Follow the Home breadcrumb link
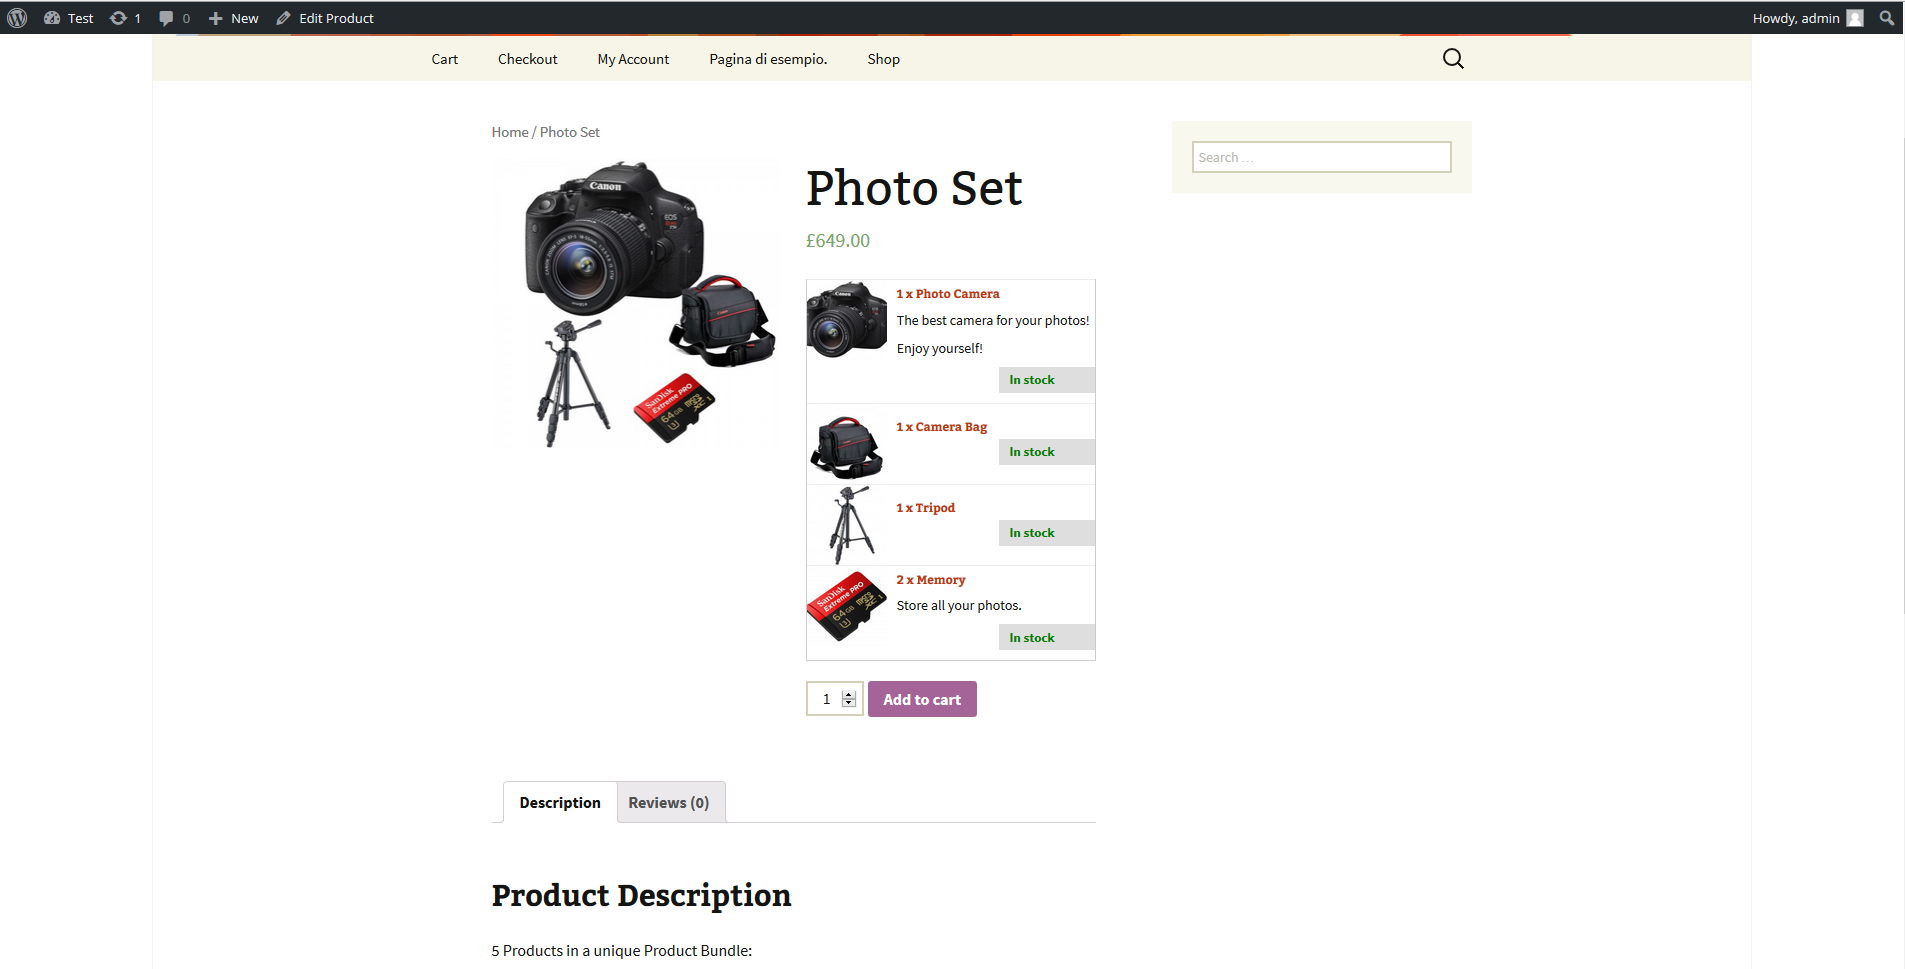The image size is (1905, 969). (510, 132)
